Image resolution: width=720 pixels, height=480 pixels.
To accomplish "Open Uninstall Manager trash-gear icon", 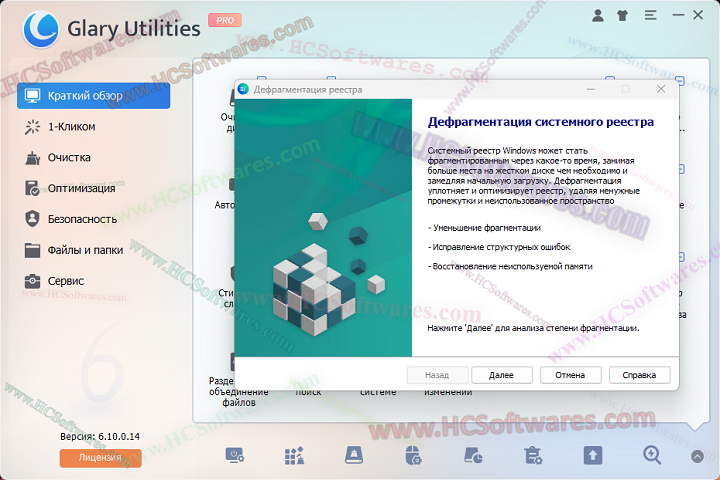I will [533, 456].
